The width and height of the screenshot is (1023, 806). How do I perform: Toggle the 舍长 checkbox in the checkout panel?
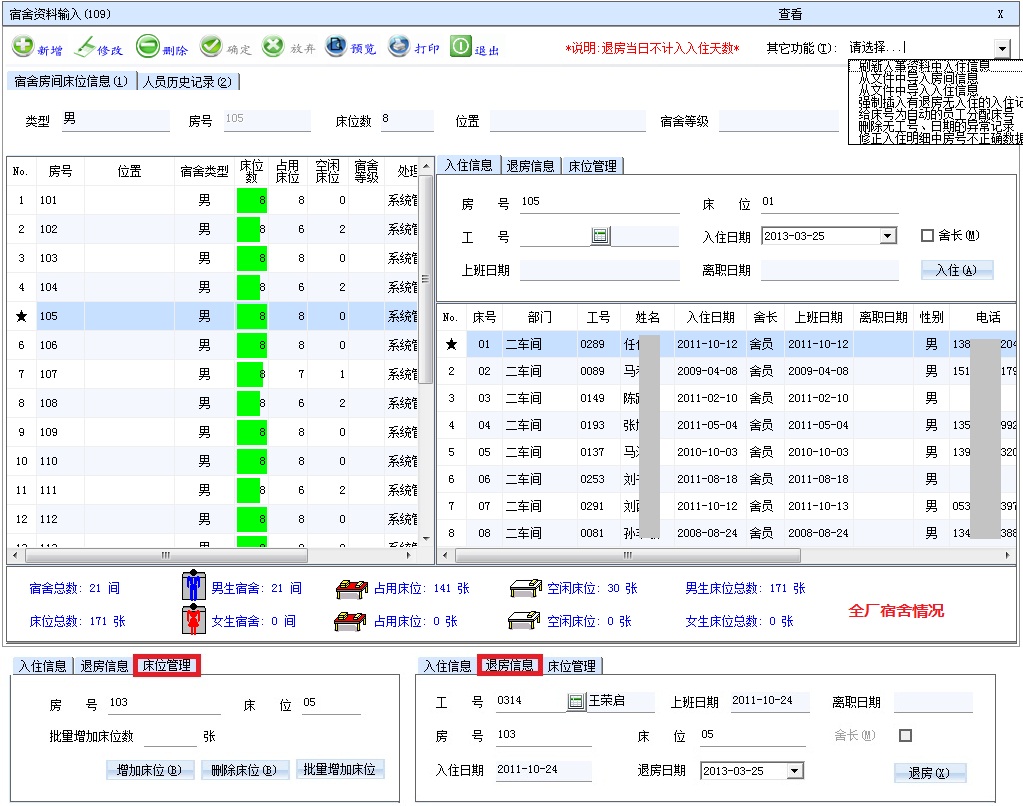coord(905,735)
